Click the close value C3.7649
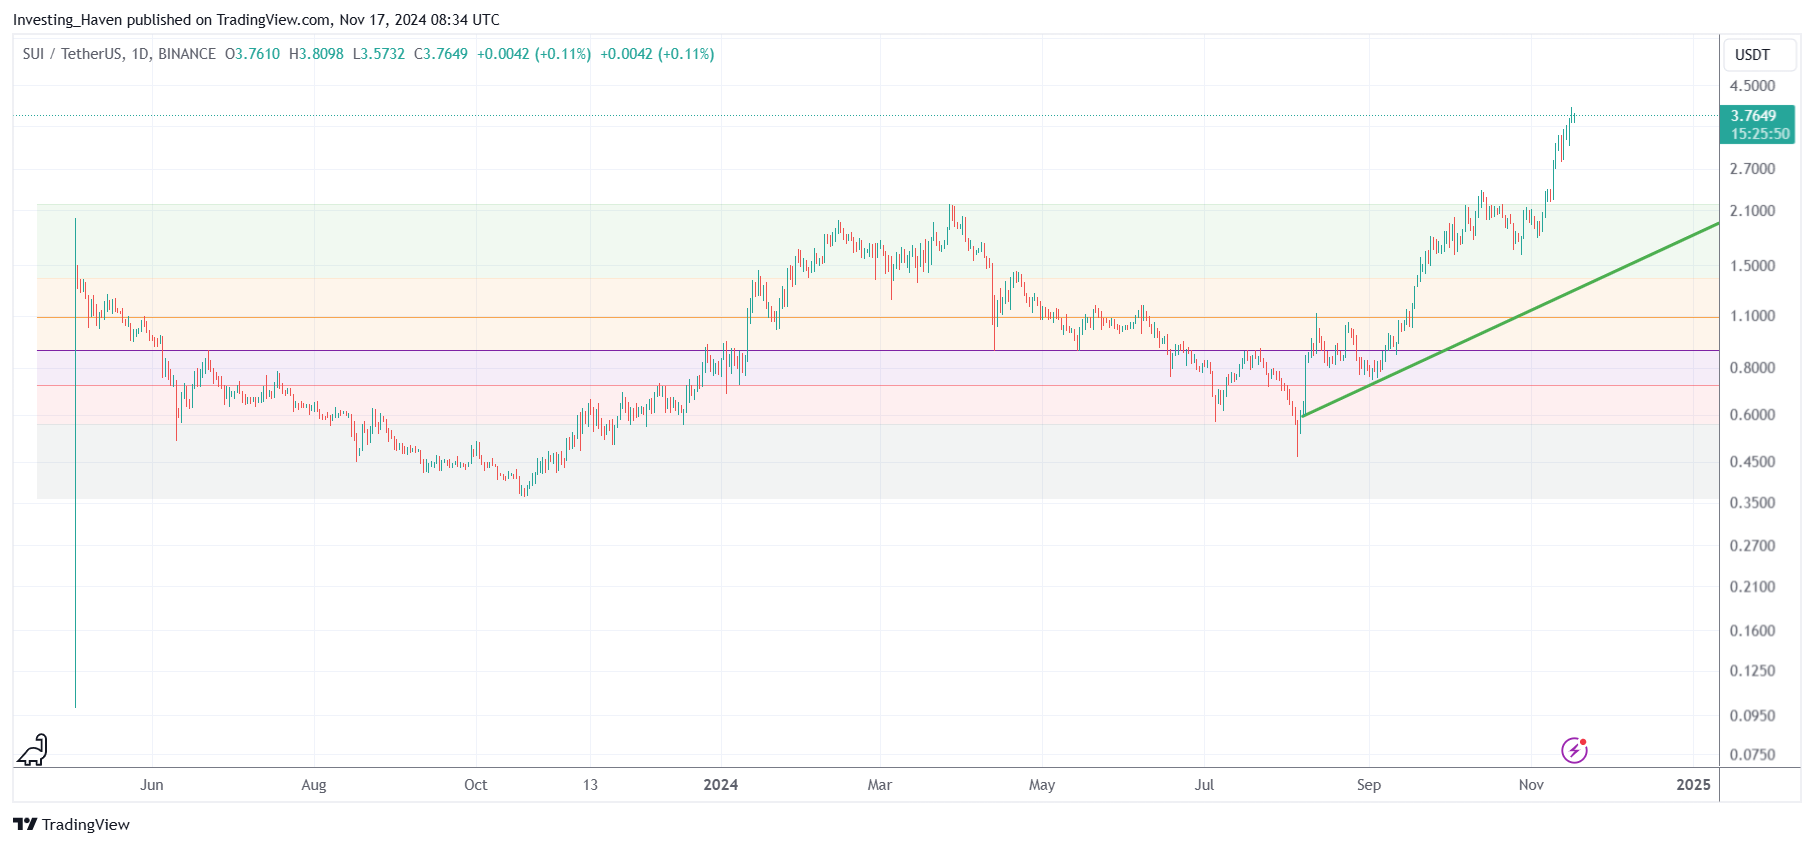The image size is (1814, 846). click(441, 54)
